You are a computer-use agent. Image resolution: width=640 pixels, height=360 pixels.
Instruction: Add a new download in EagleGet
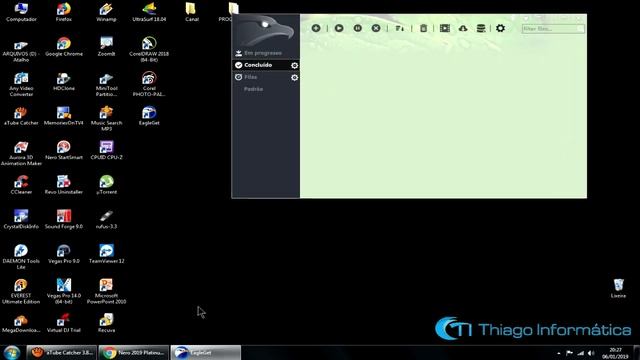pyautogui.click(x=316, y=28)
